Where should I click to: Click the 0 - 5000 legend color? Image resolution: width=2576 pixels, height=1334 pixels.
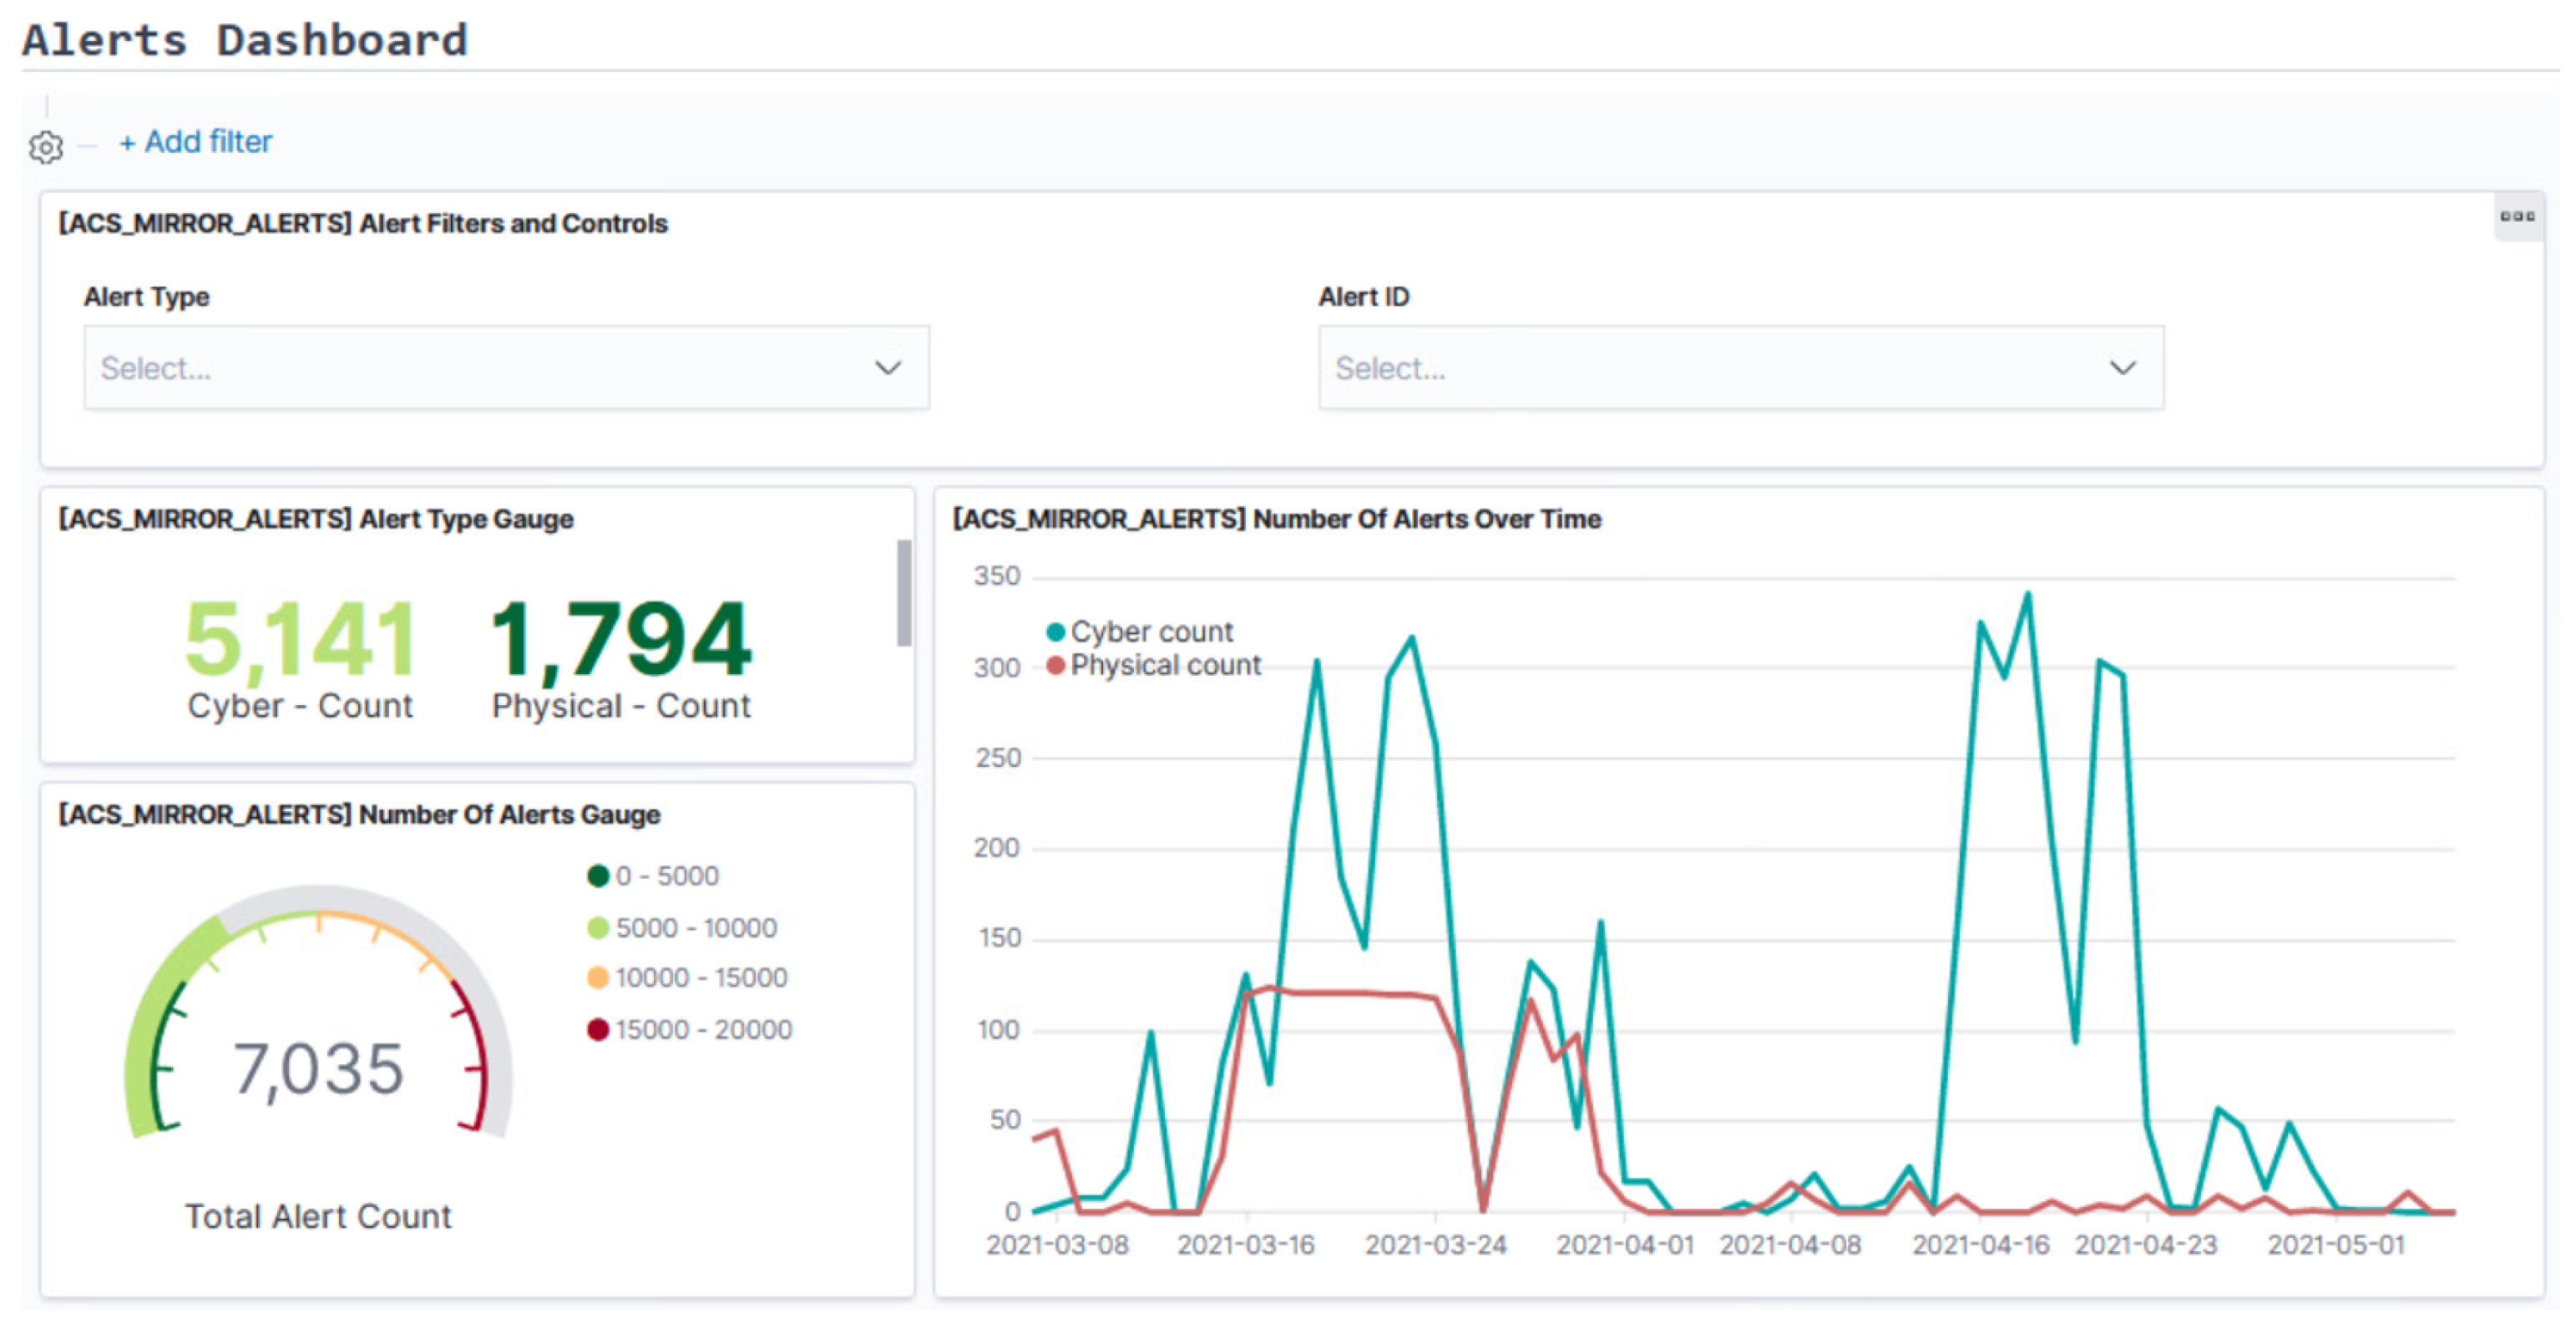[598, 877]
